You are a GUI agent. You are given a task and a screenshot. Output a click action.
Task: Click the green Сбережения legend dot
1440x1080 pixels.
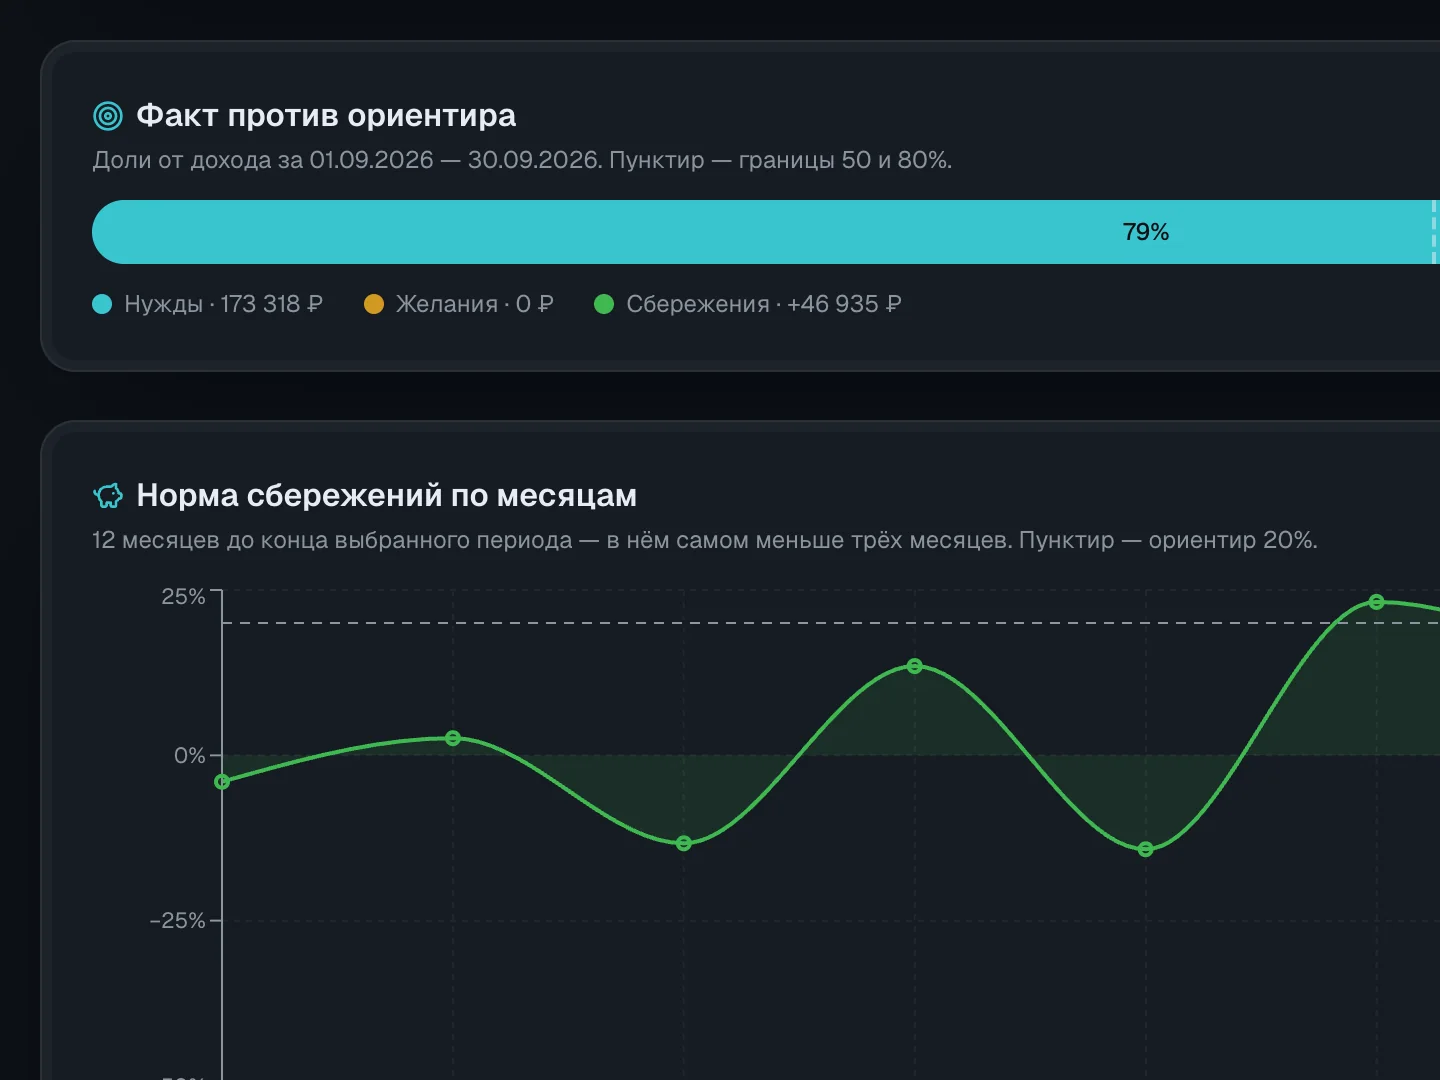click(604, 304)
